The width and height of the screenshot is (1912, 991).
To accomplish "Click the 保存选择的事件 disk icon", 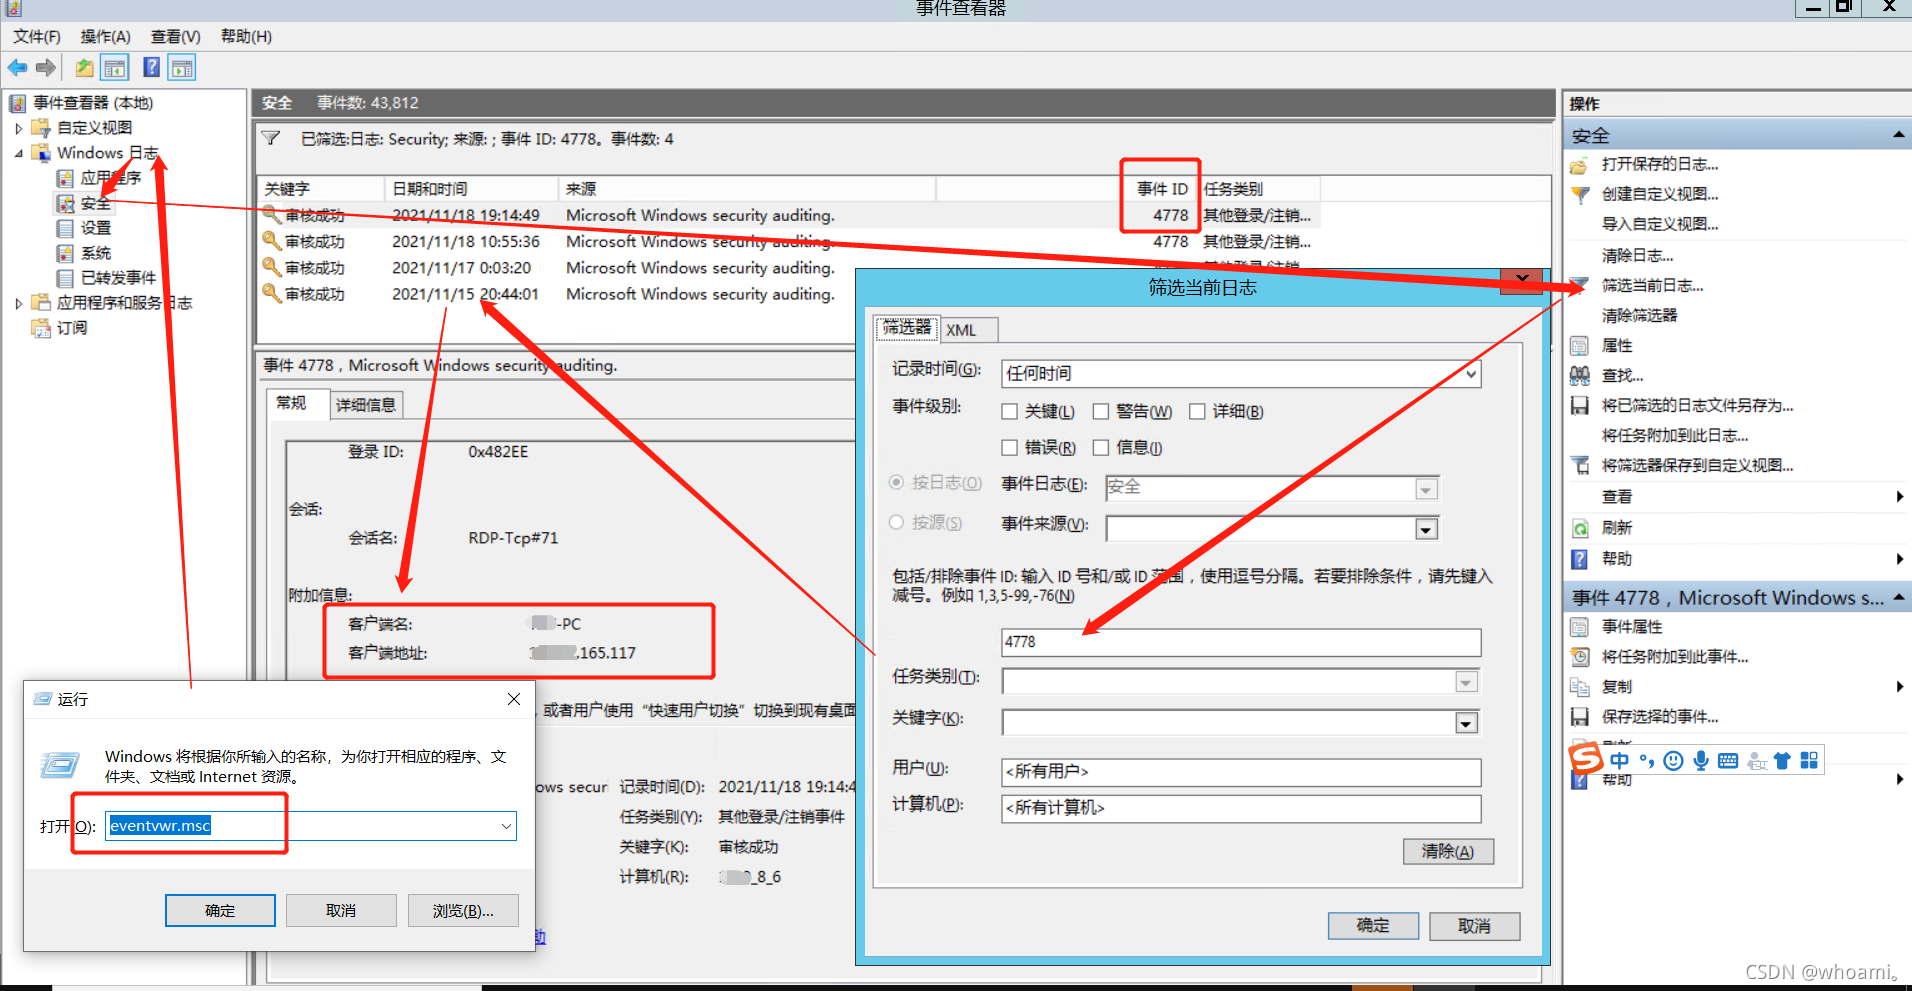I will click(1580, 717).
